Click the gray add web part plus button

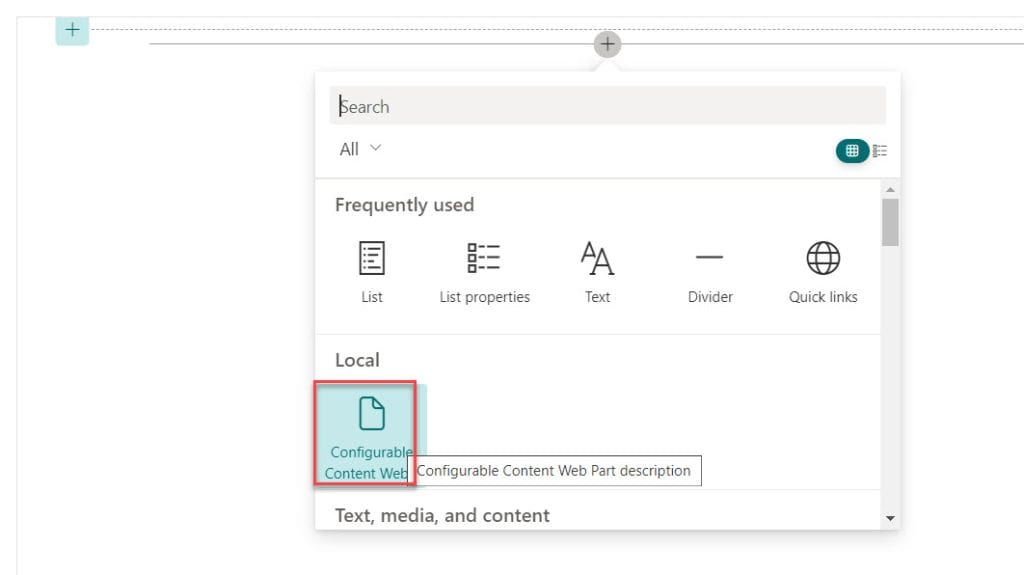point(607,44)
